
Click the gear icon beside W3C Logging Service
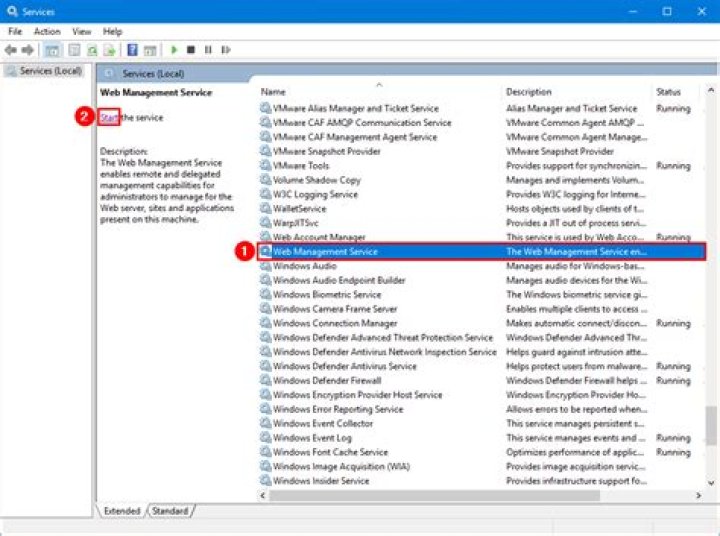coord(265,194)
